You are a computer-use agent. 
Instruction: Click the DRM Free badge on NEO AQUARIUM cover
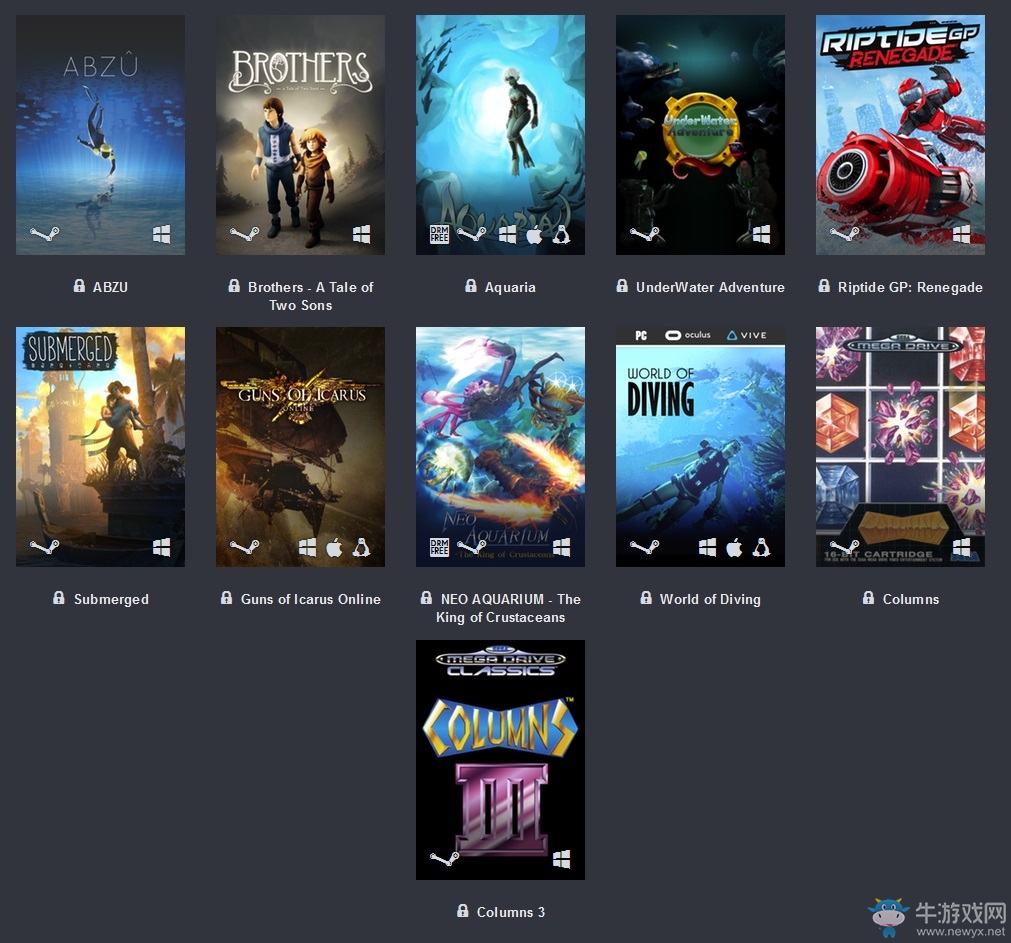pos(439,547)
